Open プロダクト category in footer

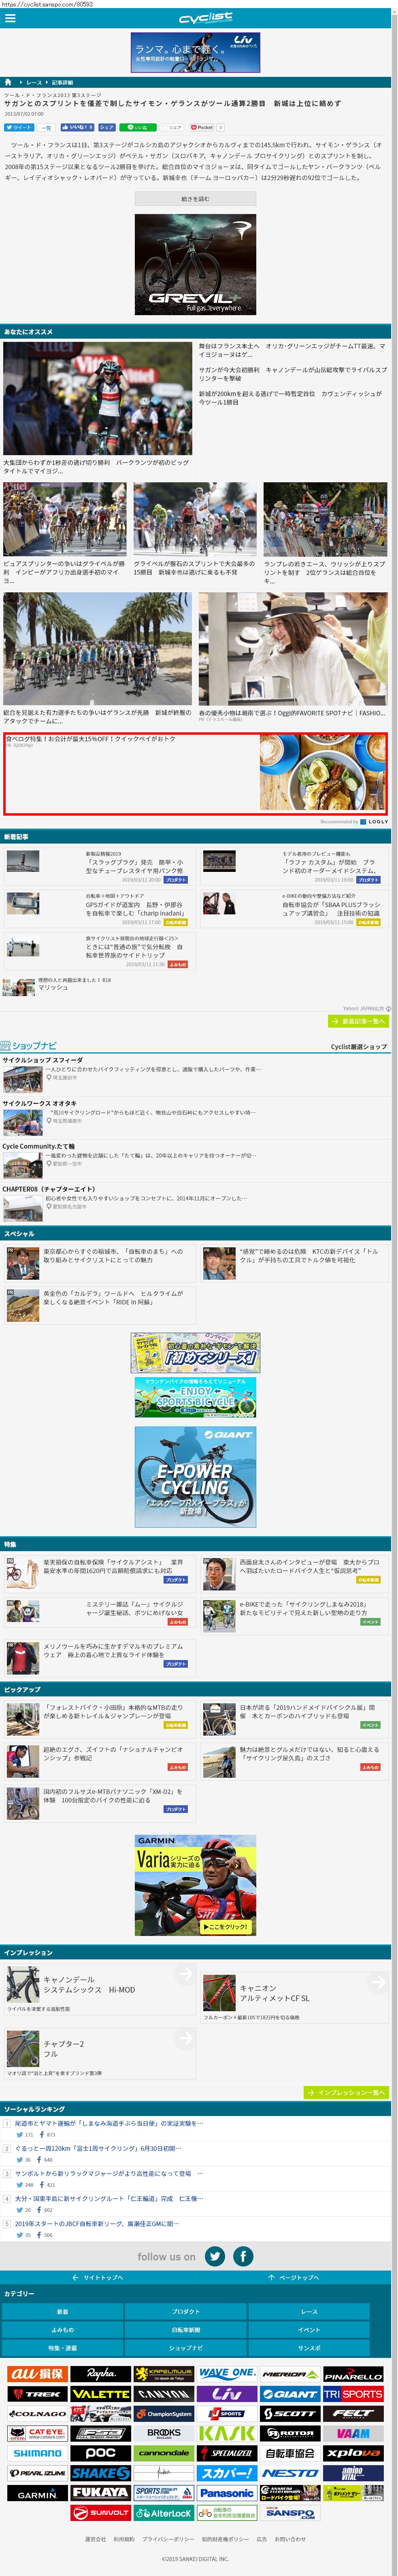click(185, 2311)
